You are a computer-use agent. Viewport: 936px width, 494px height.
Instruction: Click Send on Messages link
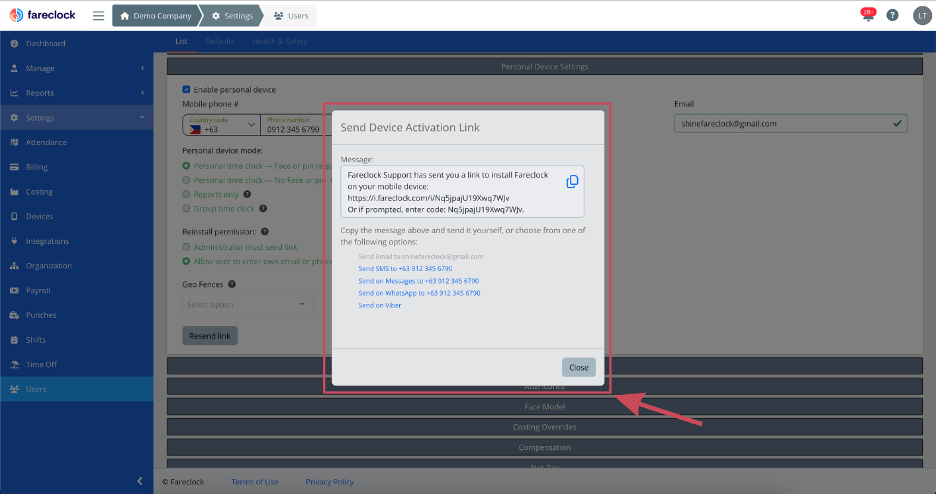pos(418,281)
